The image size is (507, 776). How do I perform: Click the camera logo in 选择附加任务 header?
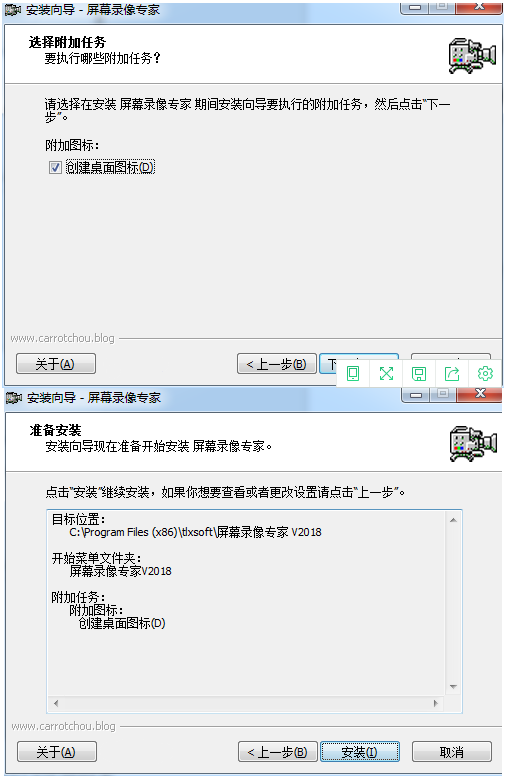(472, 56)
